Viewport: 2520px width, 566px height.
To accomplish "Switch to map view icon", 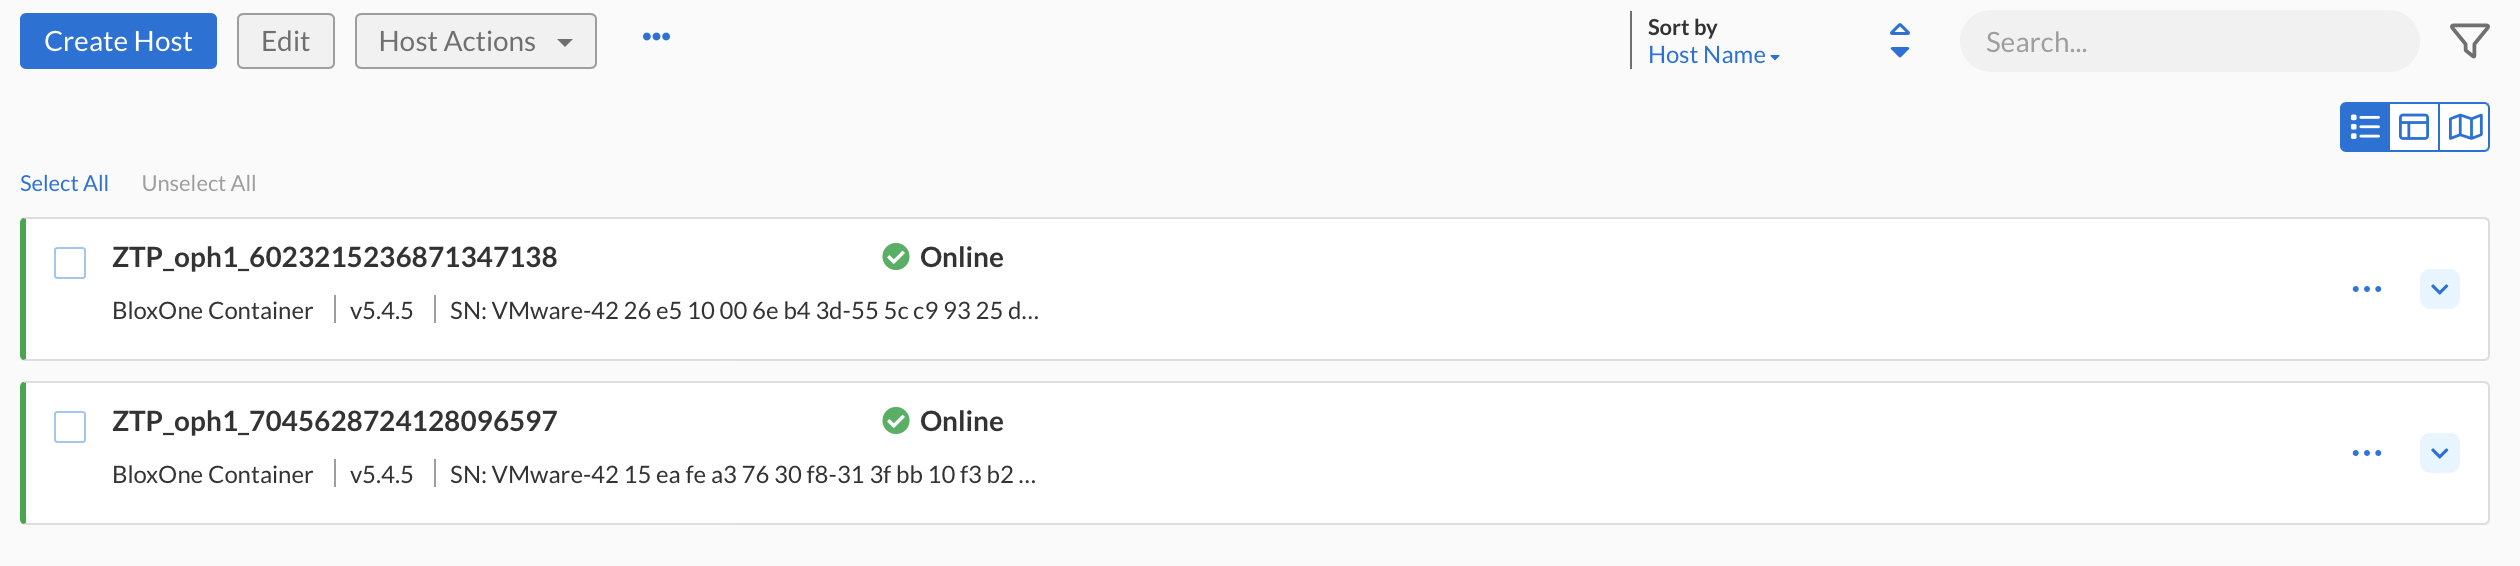I will (x=2465, y=127).
